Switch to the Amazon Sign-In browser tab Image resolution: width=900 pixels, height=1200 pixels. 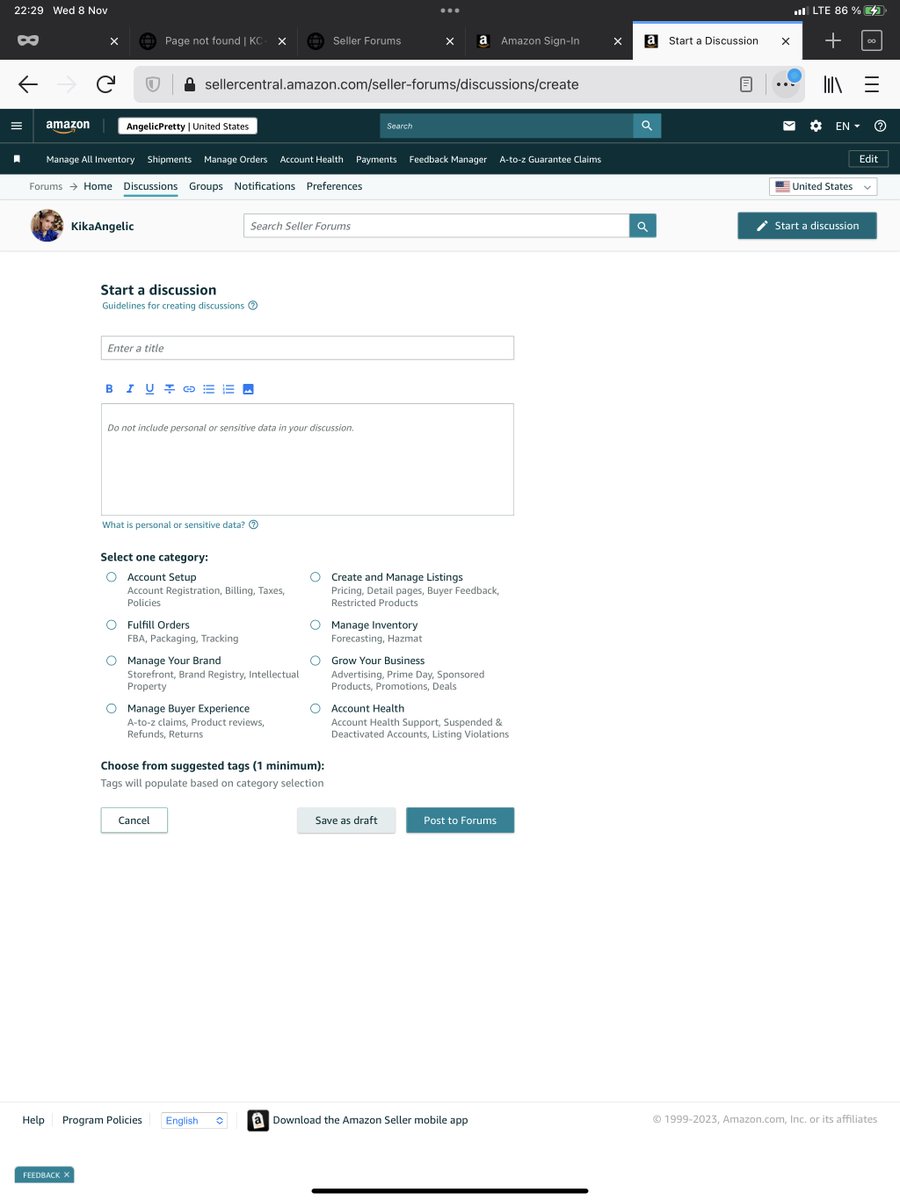(540, 41)
